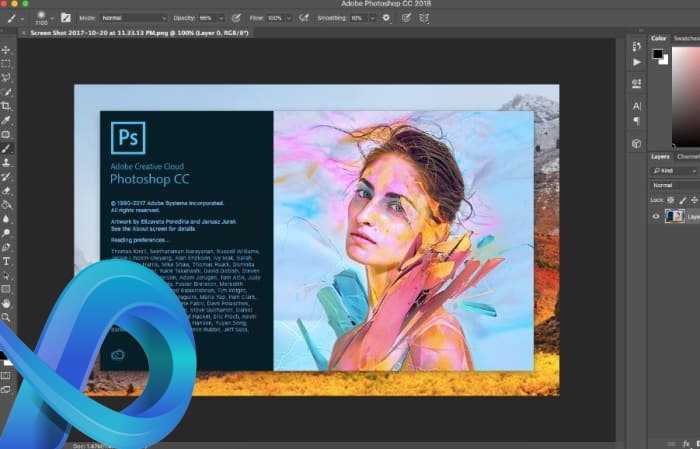Select the Path Selection tool
This screenshot has height=449, width=700.
(x=6, y=275)
